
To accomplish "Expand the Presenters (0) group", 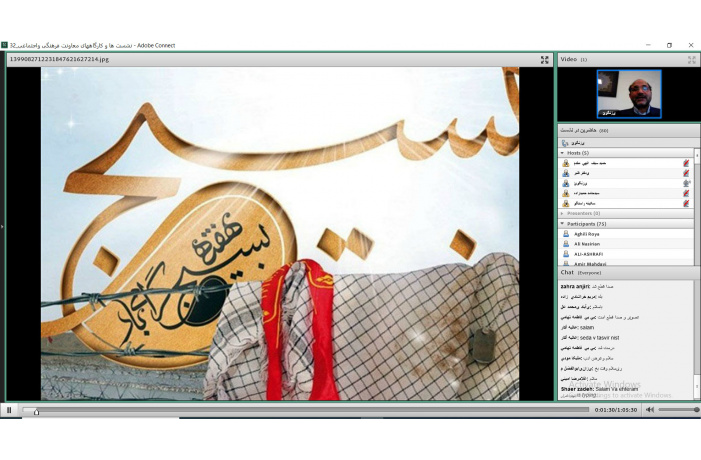I will (x=562, y=214).
